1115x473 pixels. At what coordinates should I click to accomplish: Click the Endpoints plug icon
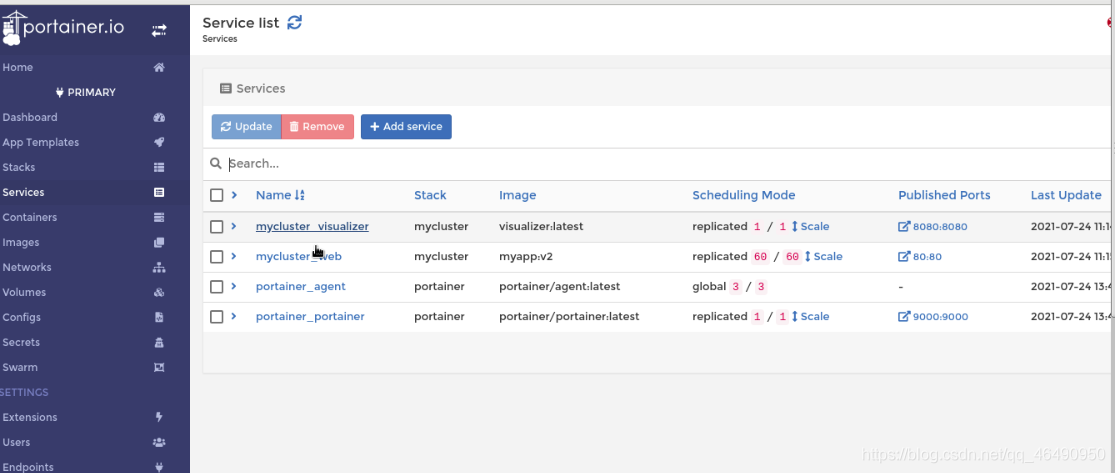[x=159, y=467]
